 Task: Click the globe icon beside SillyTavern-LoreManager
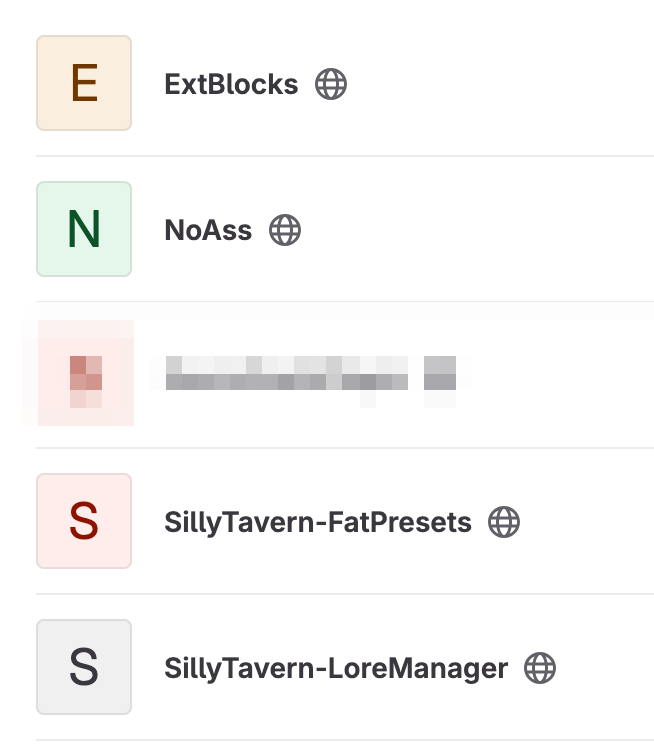point(540,668)
